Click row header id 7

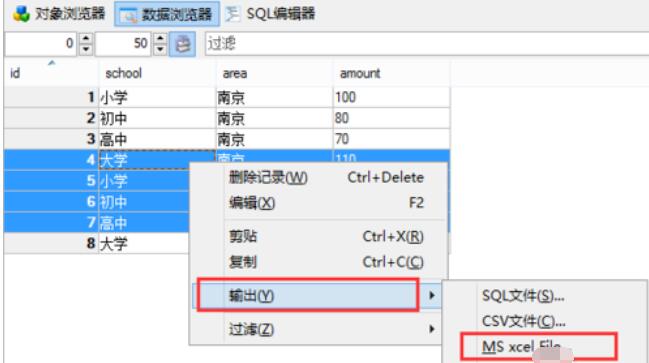pos(51,223)
